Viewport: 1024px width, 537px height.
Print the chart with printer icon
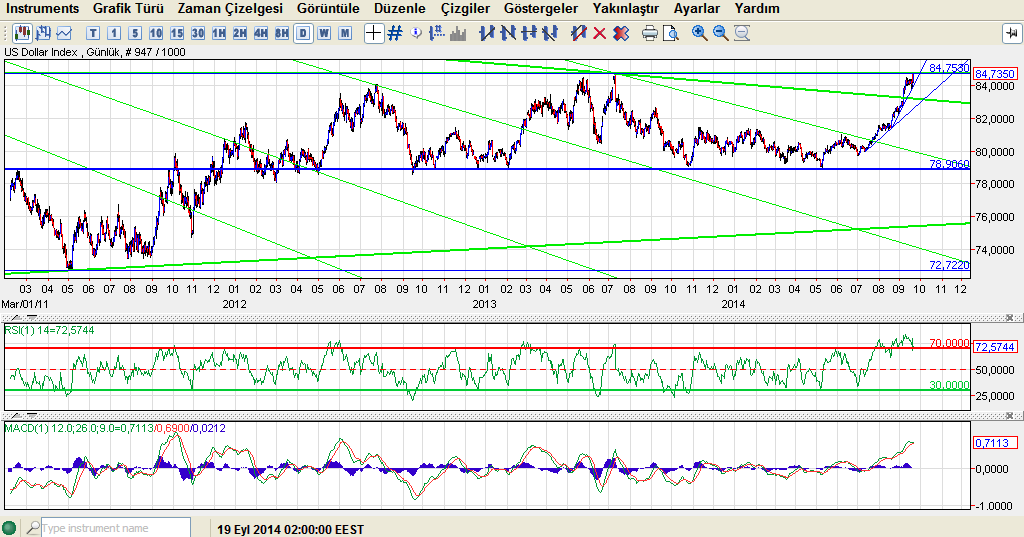tap(649, 33)
